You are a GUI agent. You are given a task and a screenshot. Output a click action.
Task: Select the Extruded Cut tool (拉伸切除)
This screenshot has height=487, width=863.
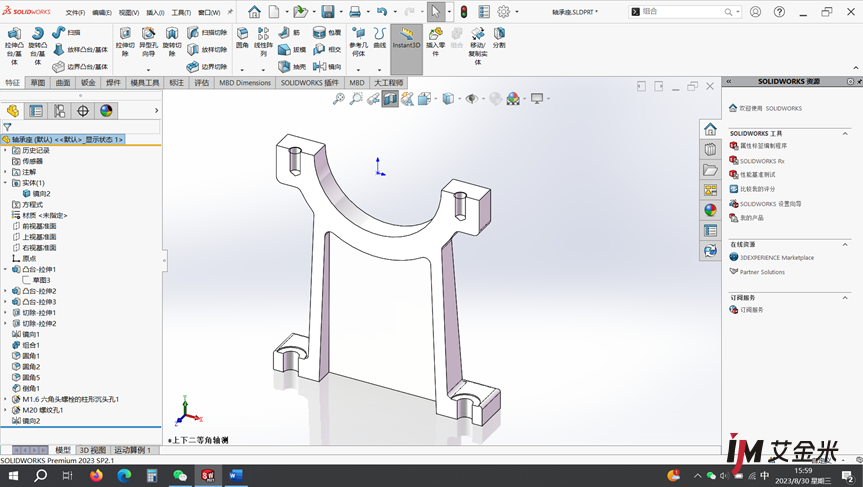pyautogui.click(x=125, y=42)
